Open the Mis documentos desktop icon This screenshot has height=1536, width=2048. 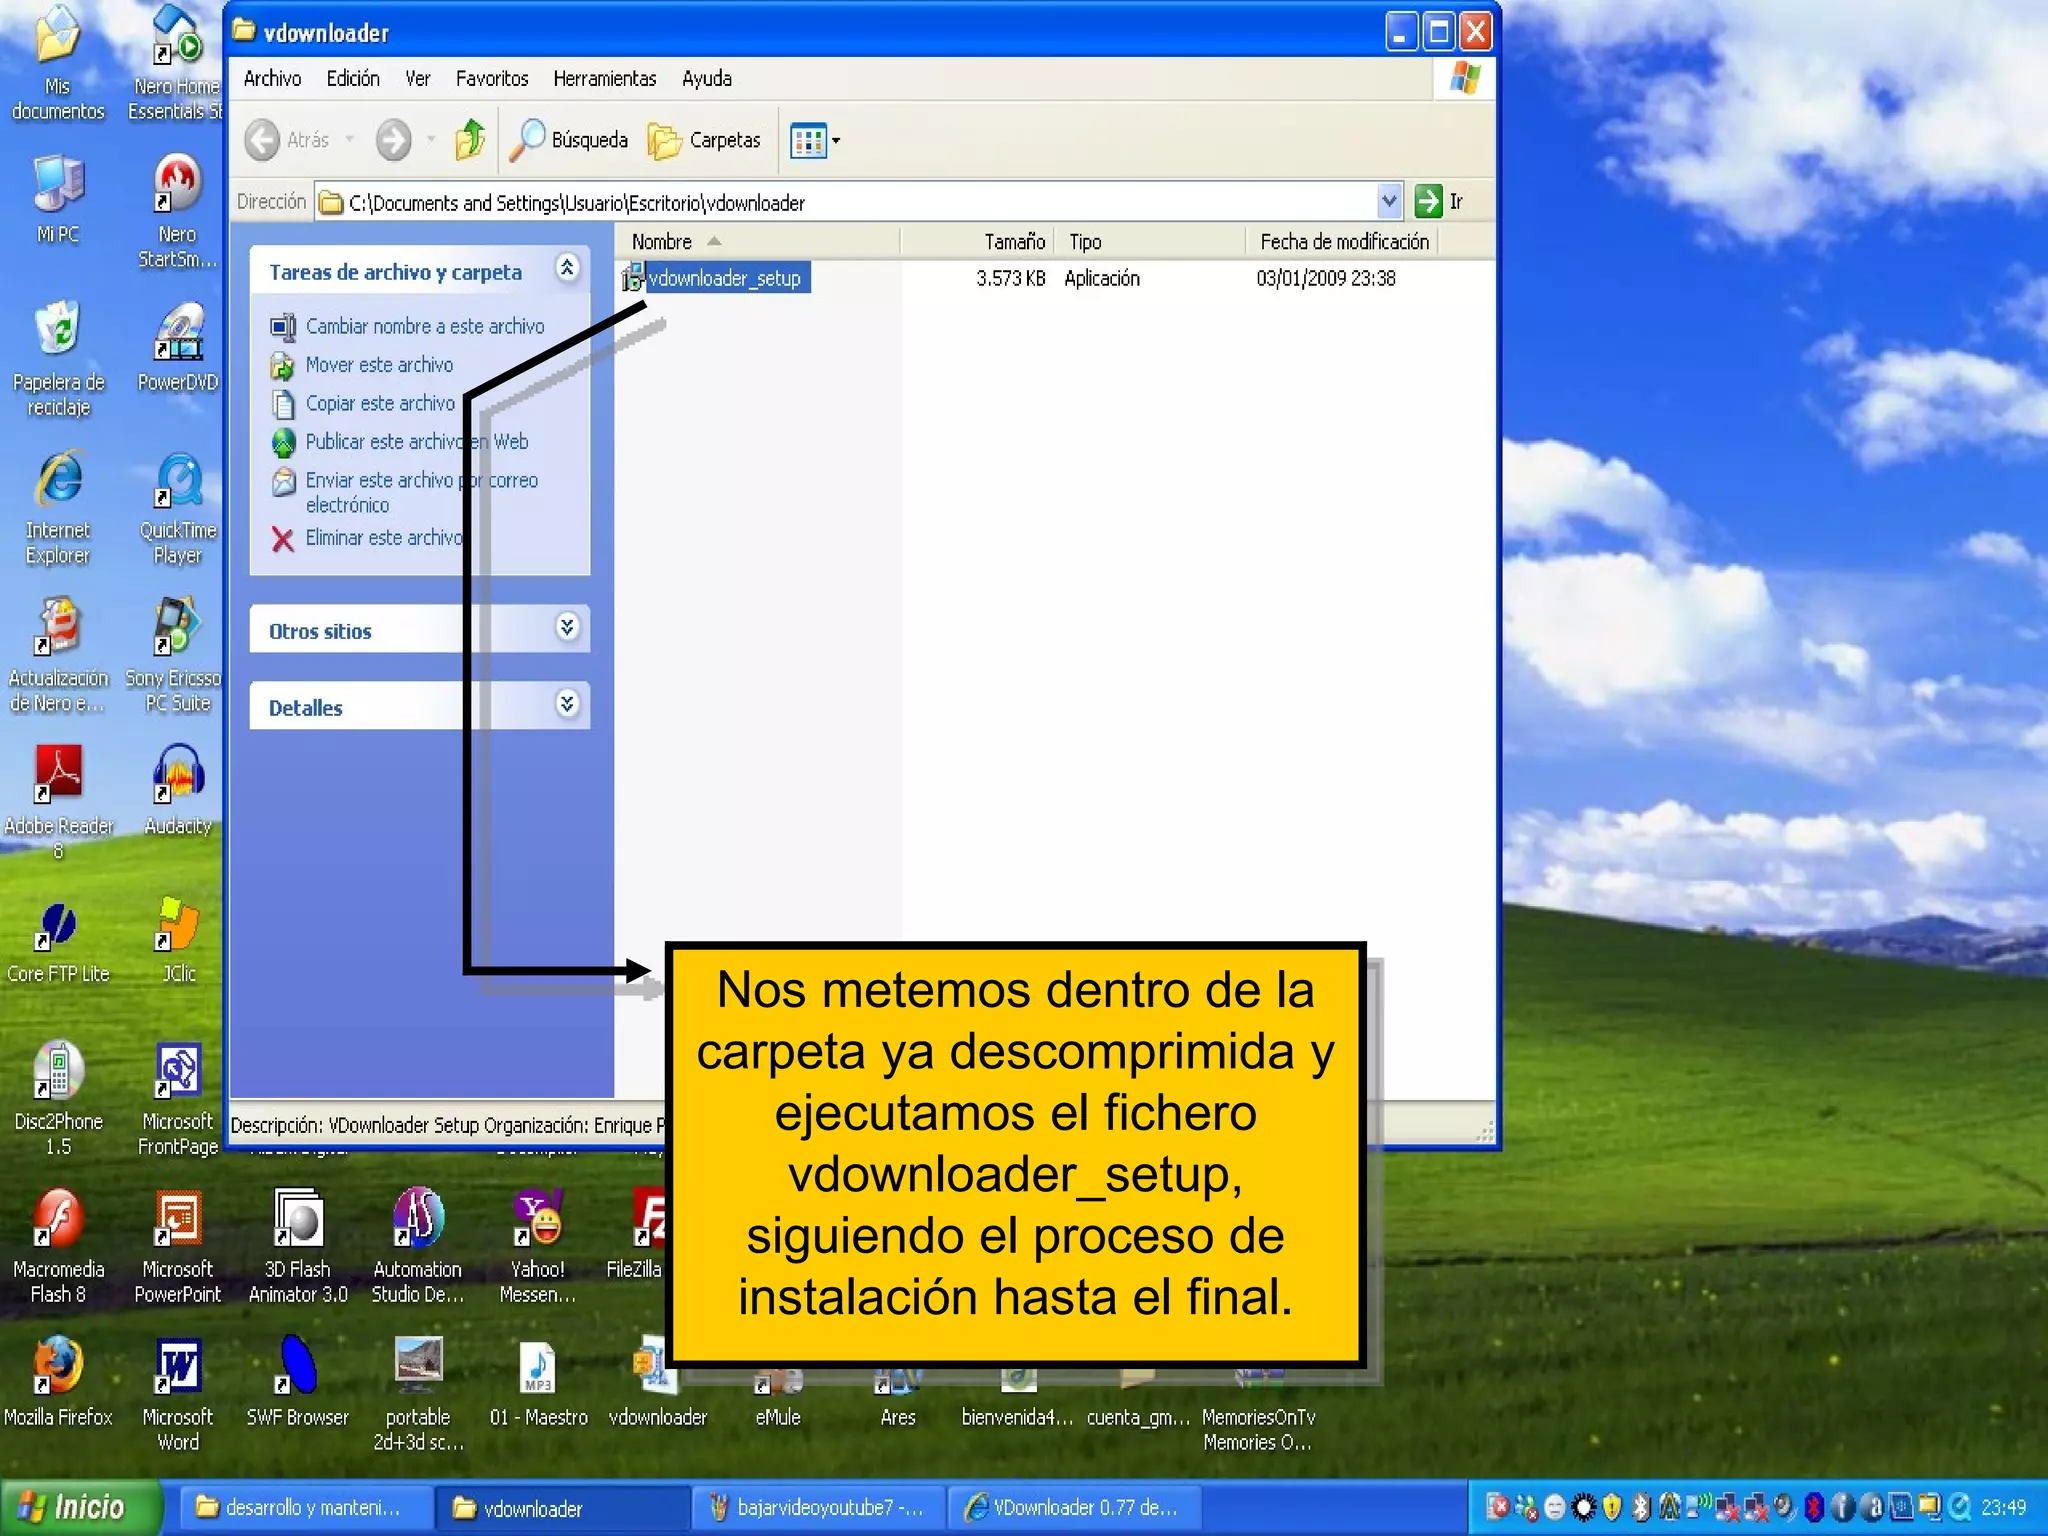(58, 62)
